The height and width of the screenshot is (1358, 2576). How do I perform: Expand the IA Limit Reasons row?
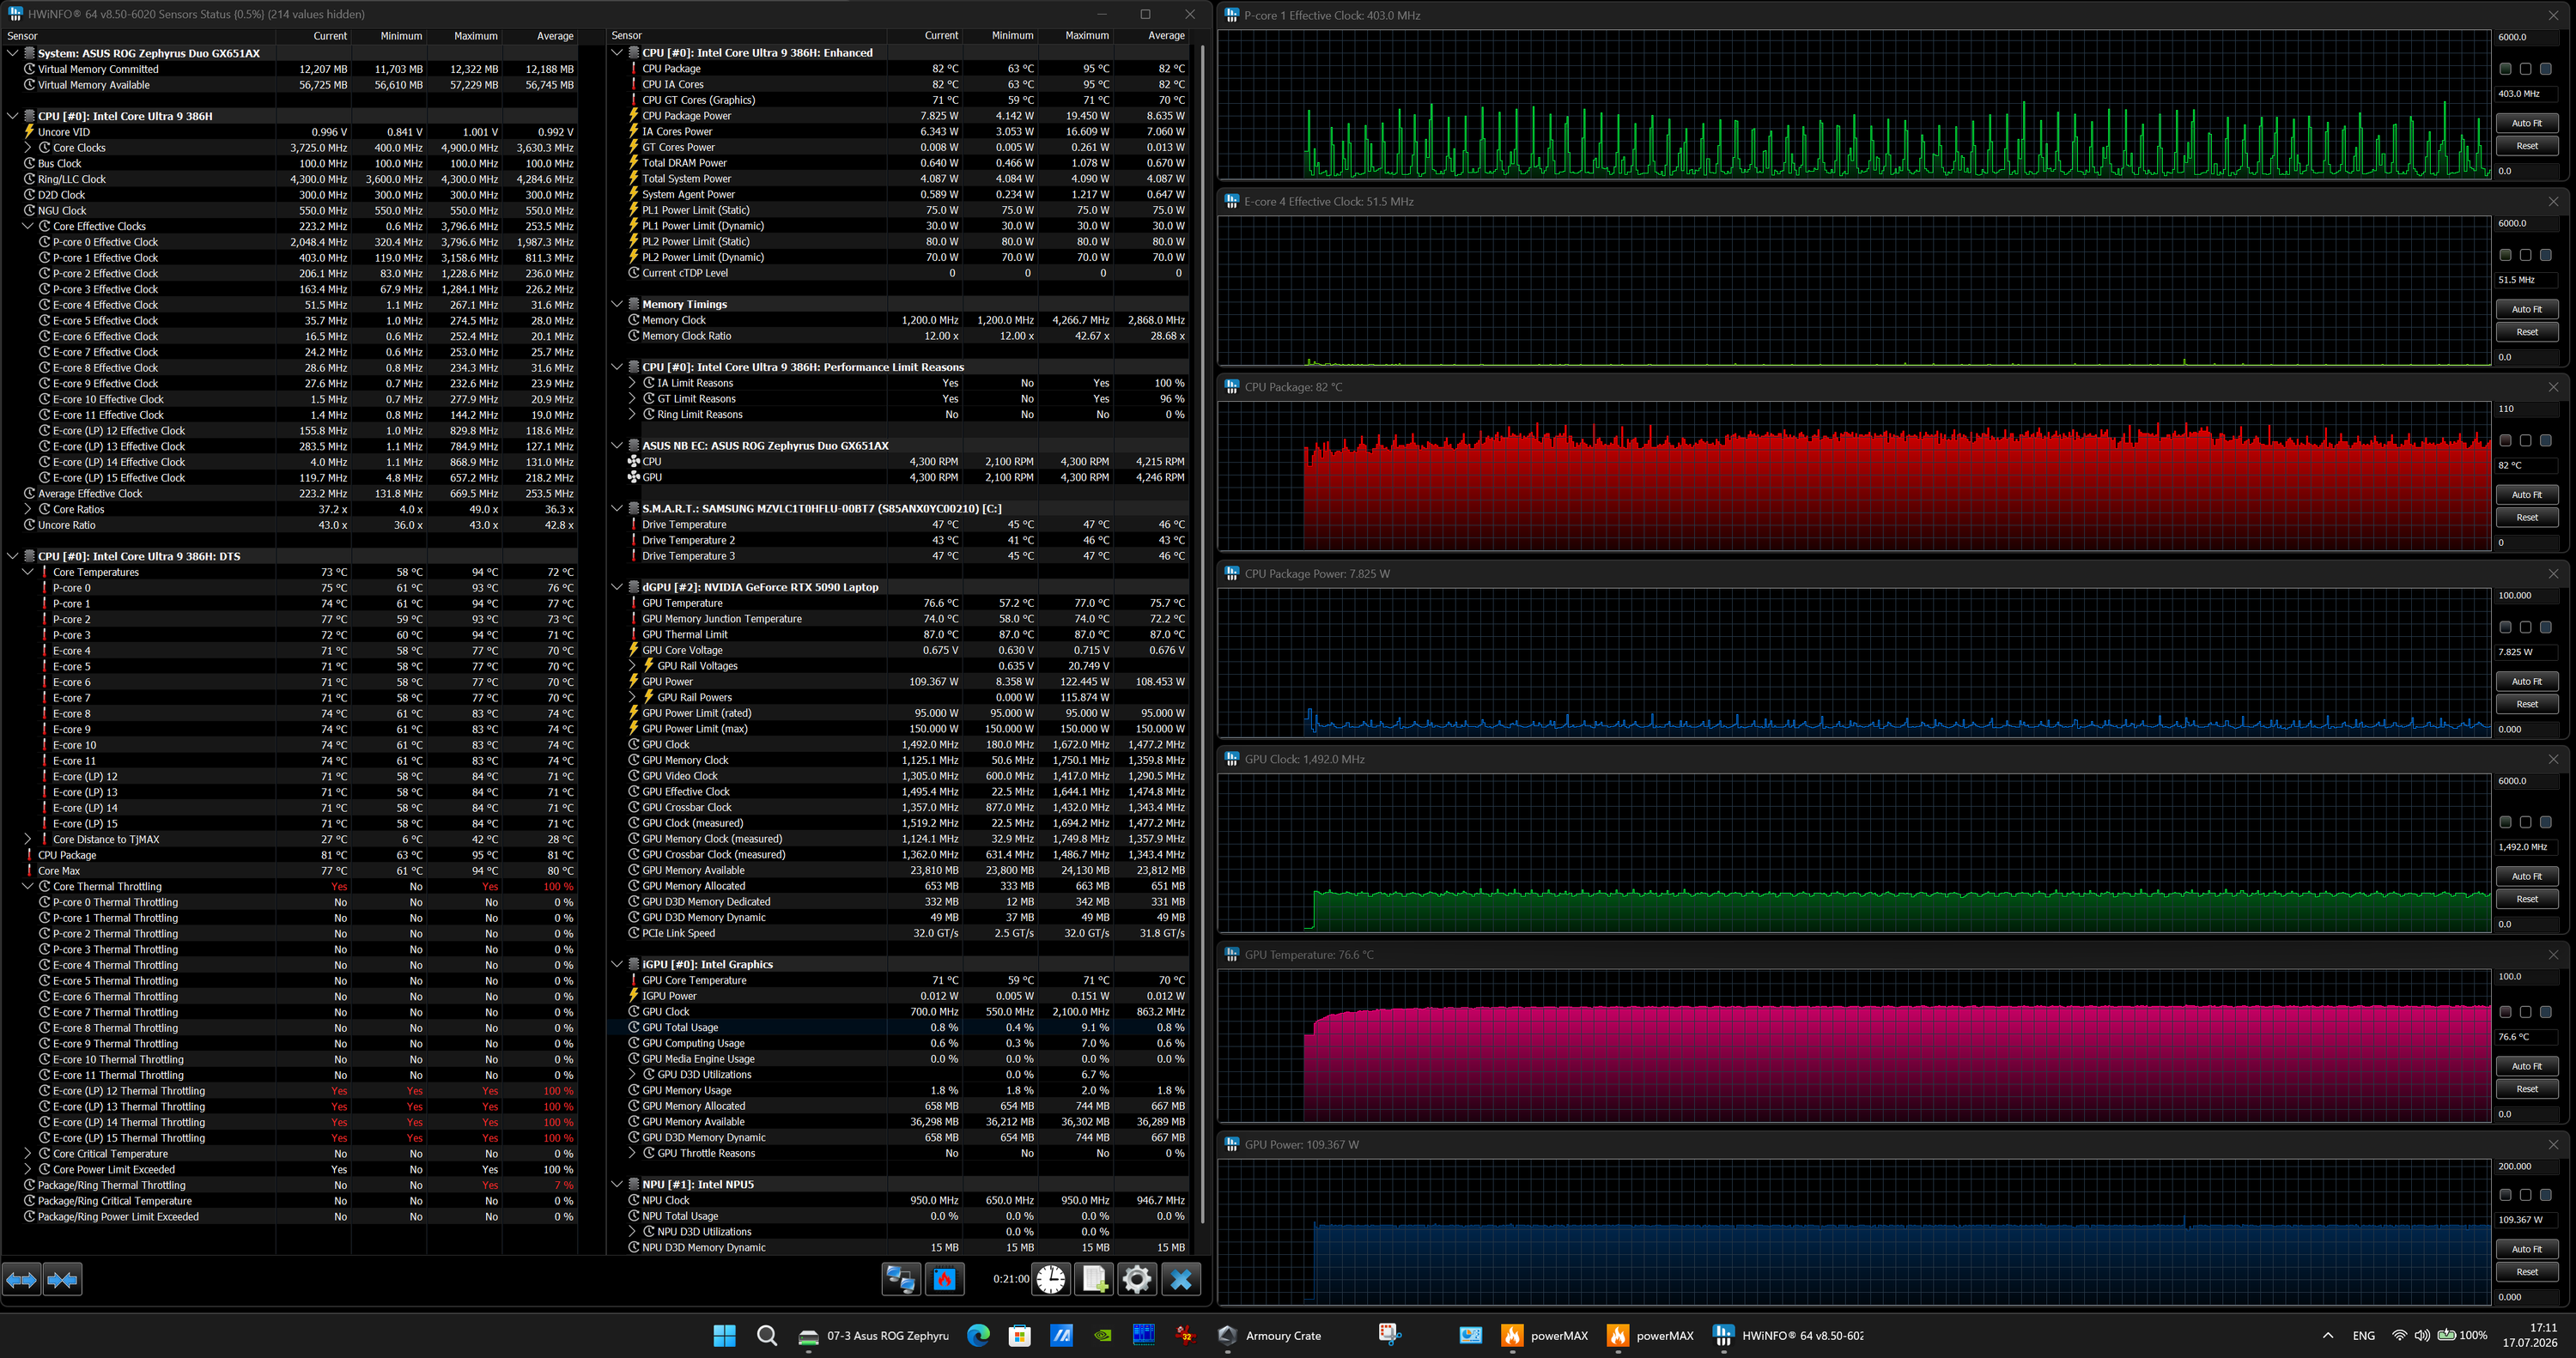coord(632,383)
